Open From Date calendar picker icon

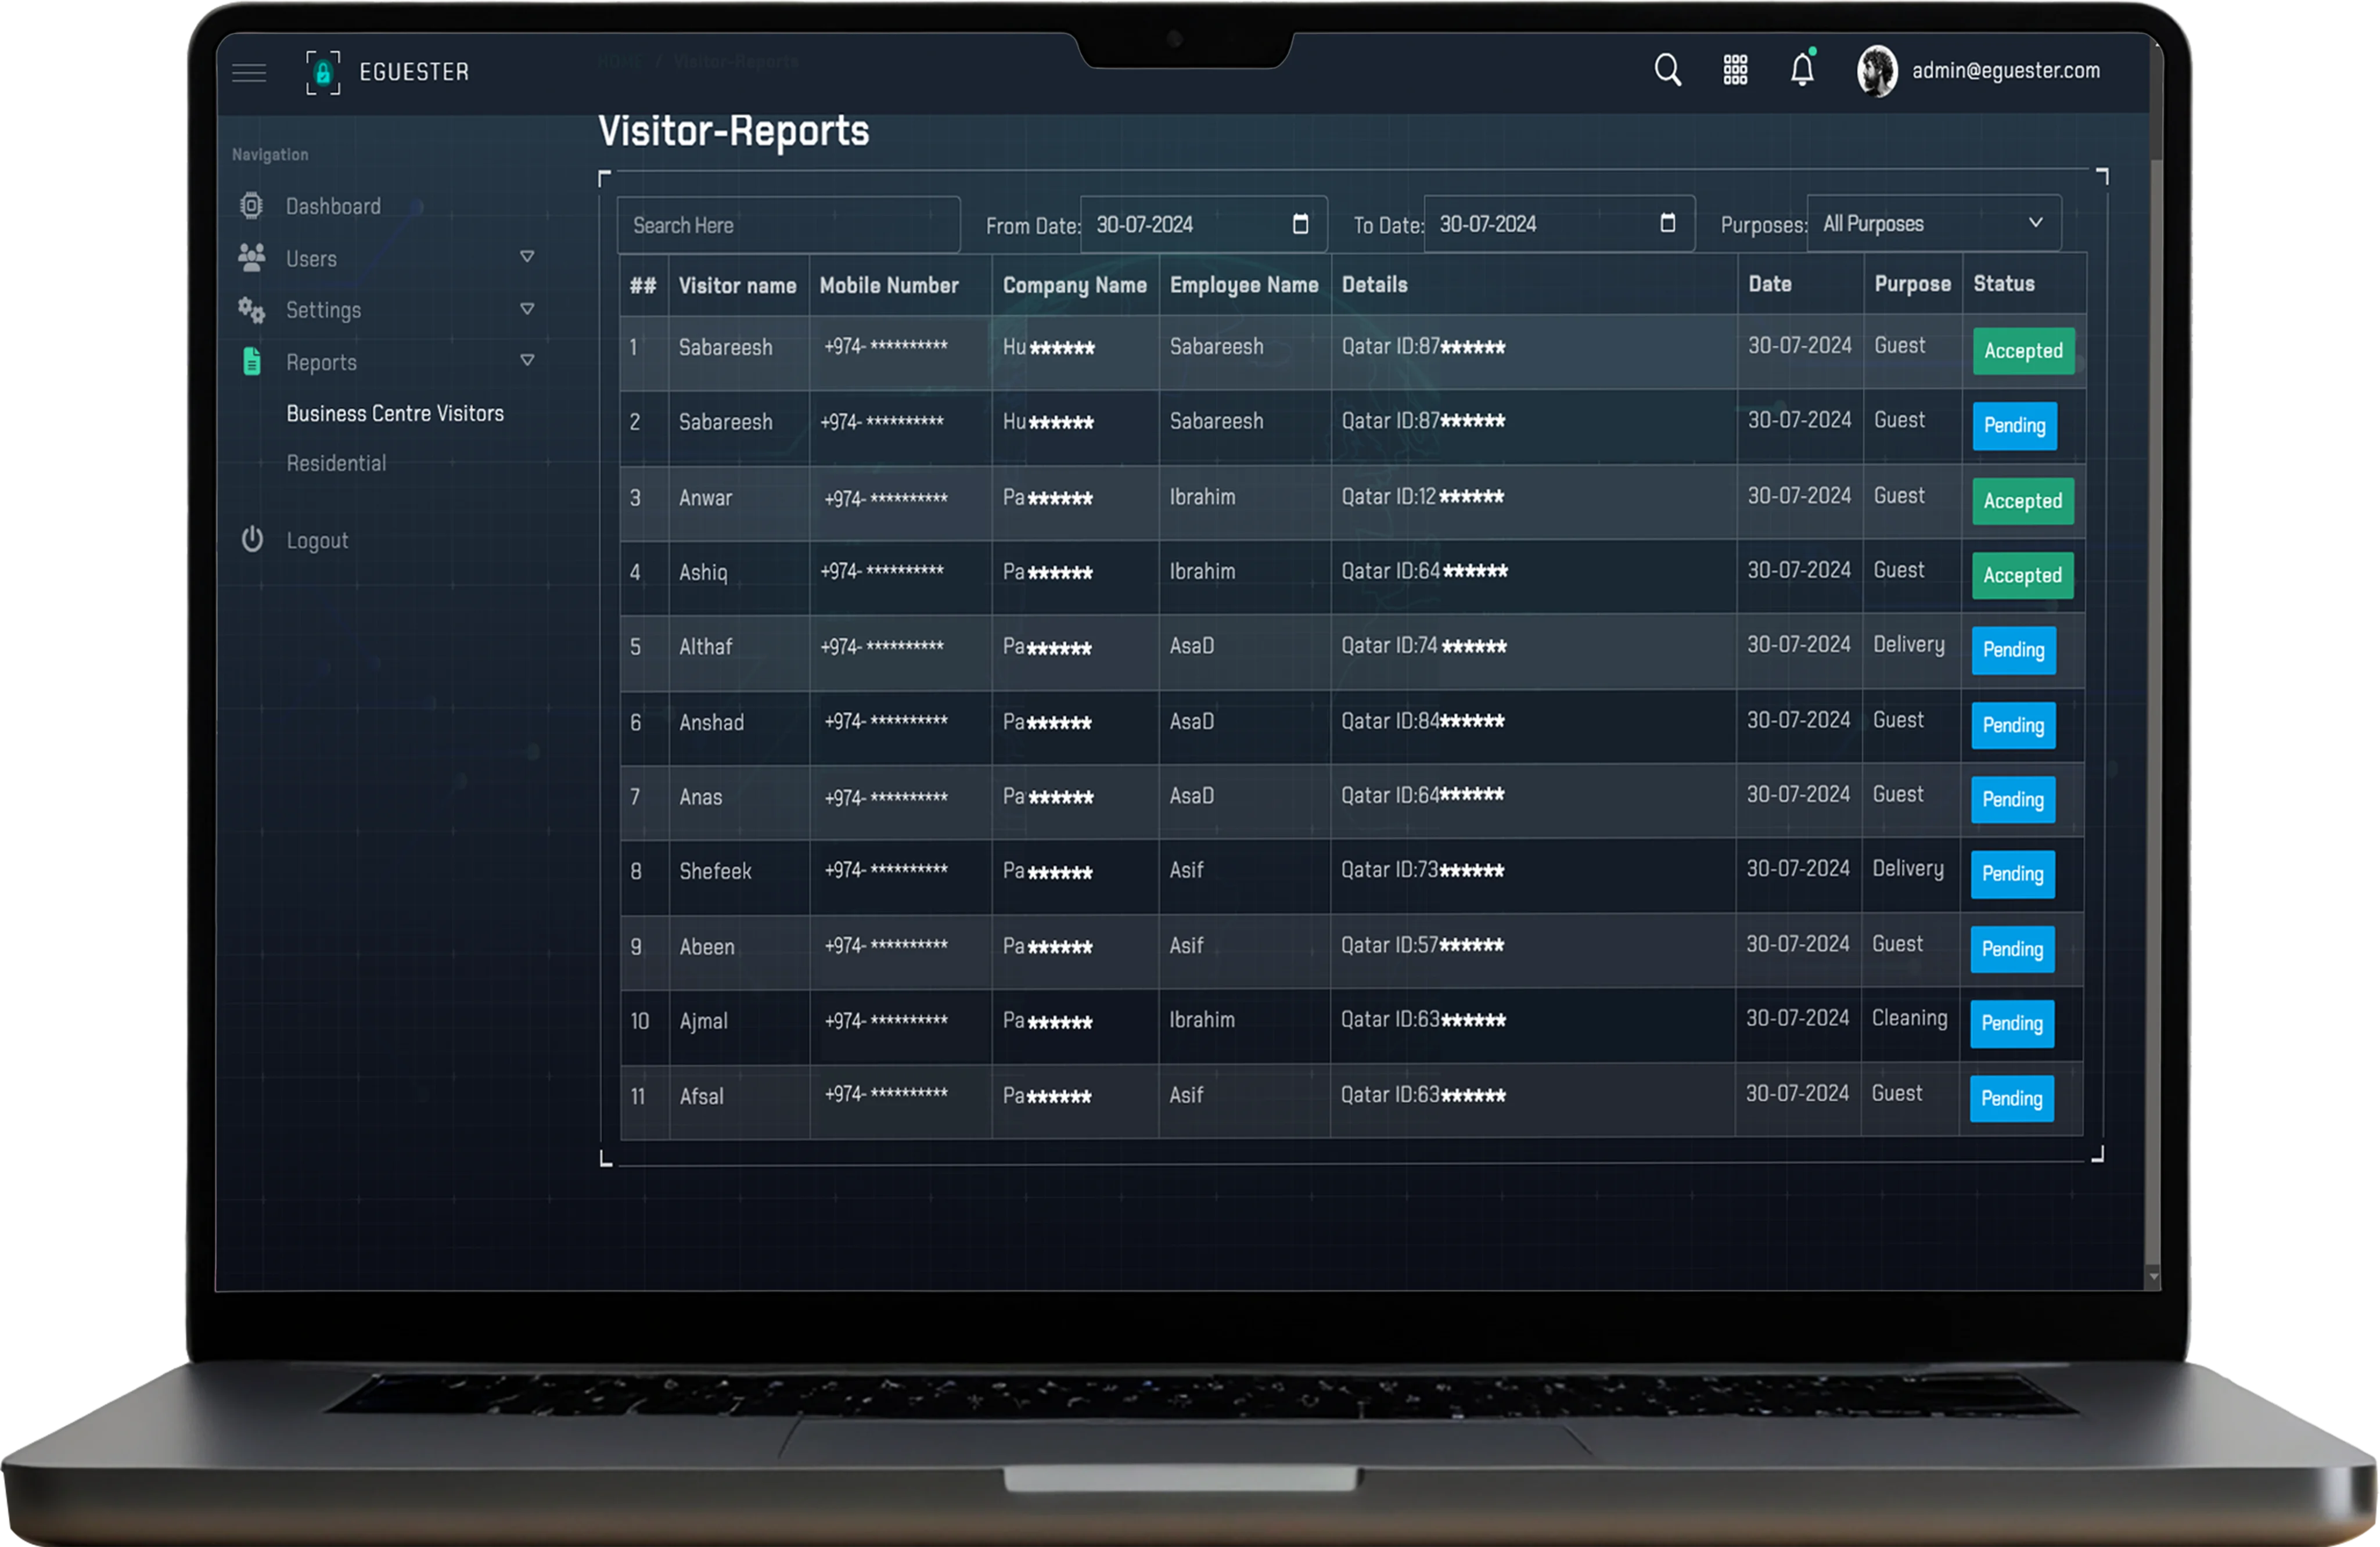tap(1300, 224)
